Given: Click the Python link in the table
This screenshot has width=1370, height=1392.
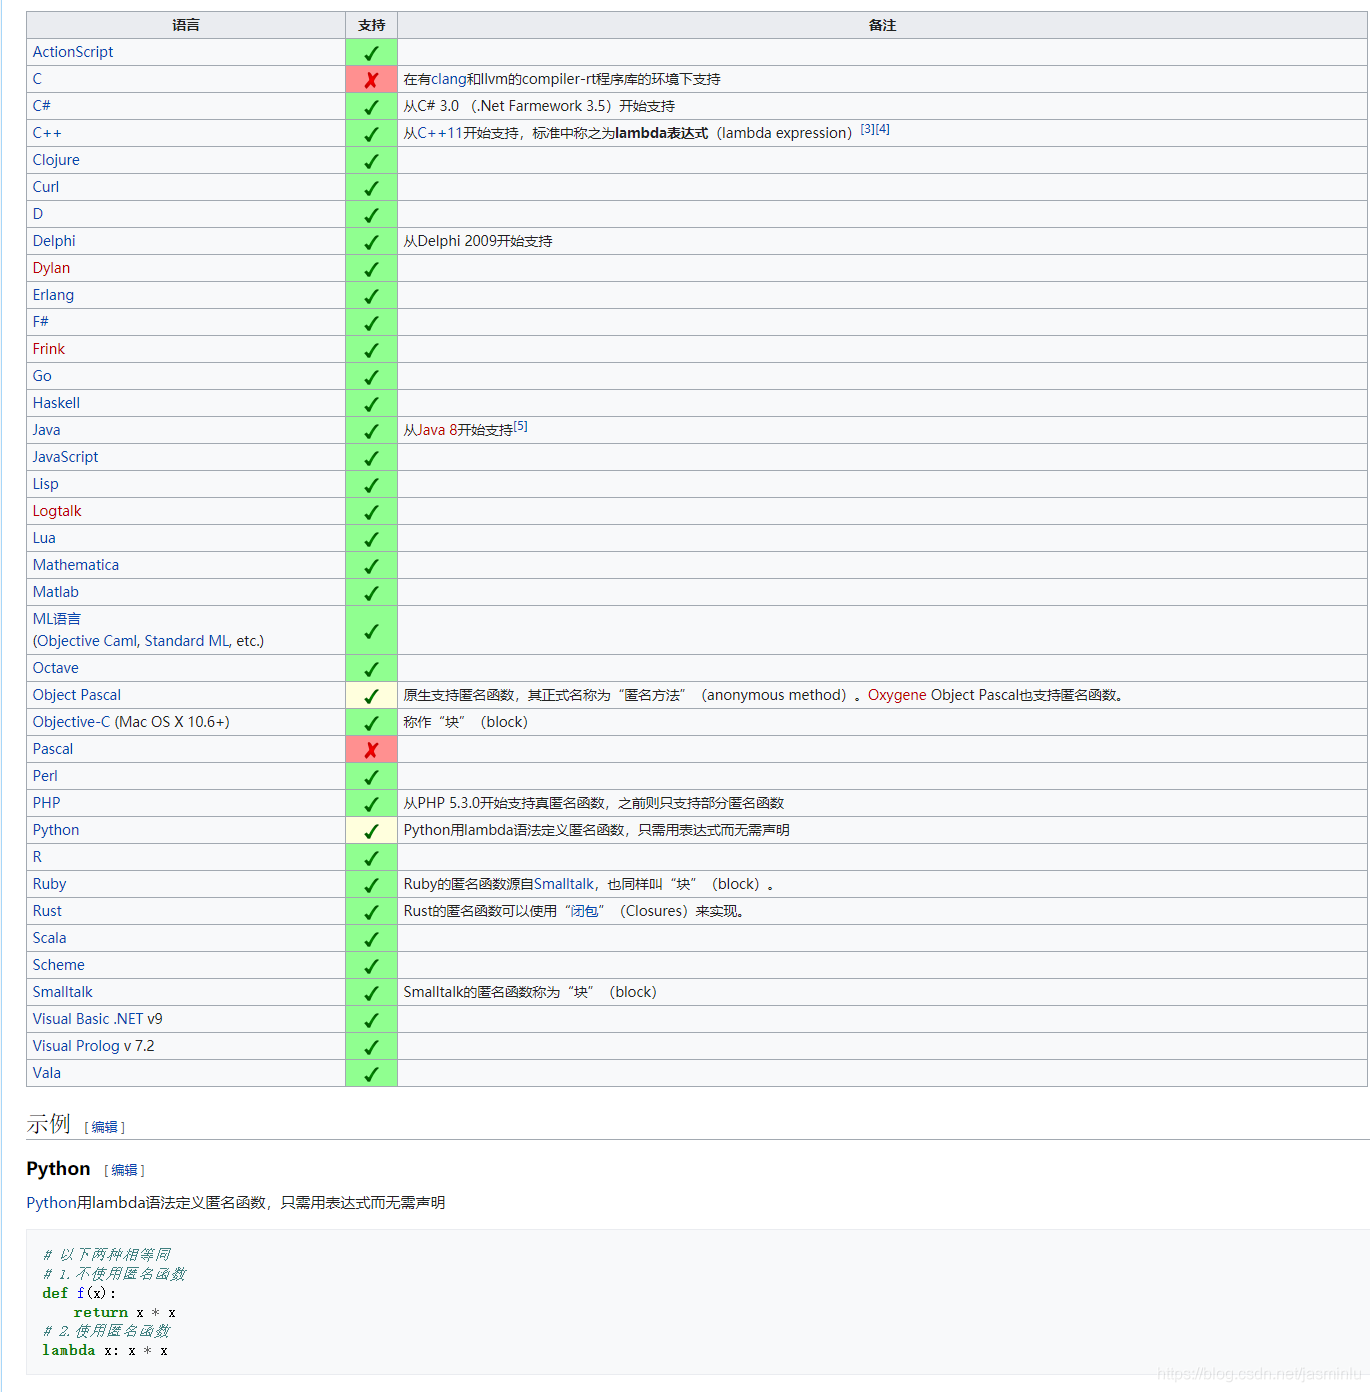Looking at the screenshot, I should (56, 830).
